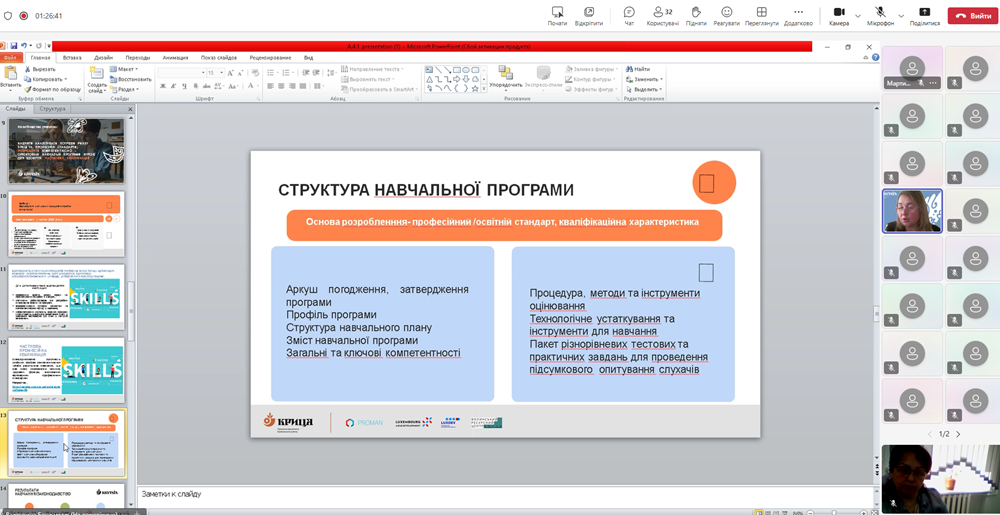Toggle bold Ж formatting

pyautogui.click(x=163, y=86)
